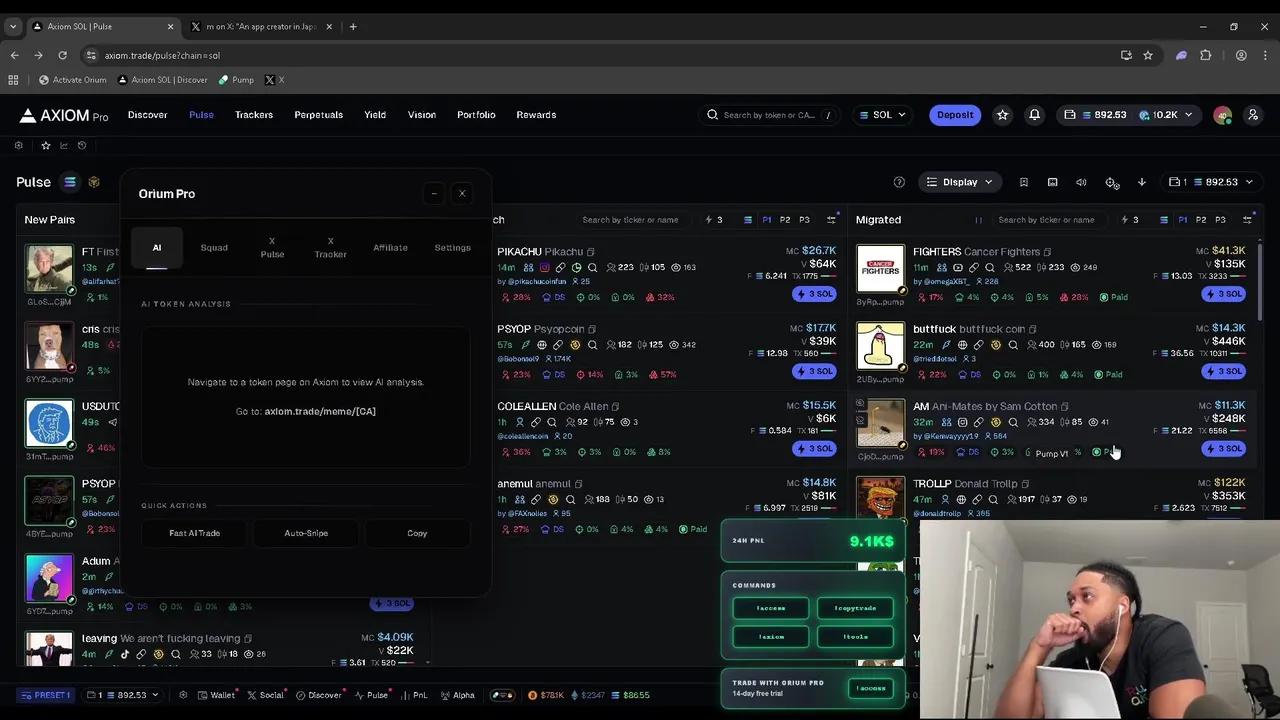Click the Fast AI Trade quick action
This screenshot has width=1280, height=720.
[x=194, y=532]
